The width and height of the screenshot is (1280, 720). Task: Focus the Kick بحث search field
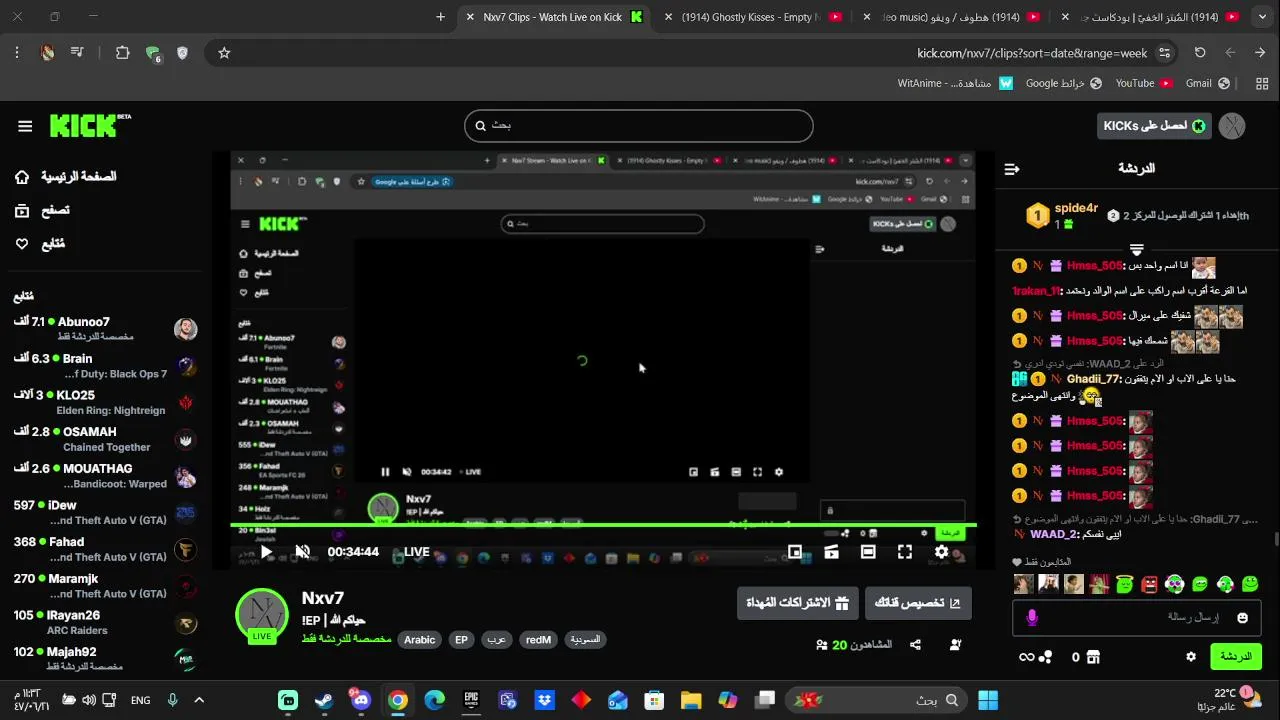(x=639, y=125)
